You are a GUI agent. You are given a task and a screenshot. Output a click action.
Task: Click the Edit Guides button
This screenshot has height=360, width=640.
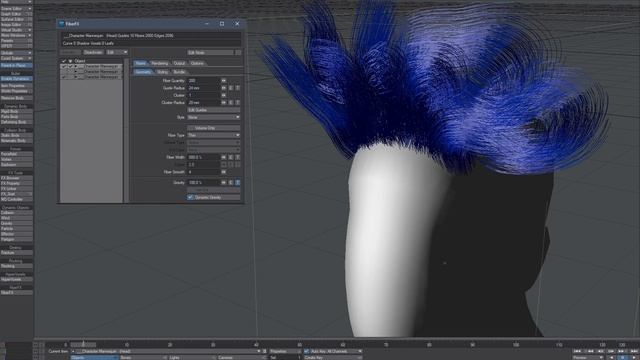(x=213, y=110)
